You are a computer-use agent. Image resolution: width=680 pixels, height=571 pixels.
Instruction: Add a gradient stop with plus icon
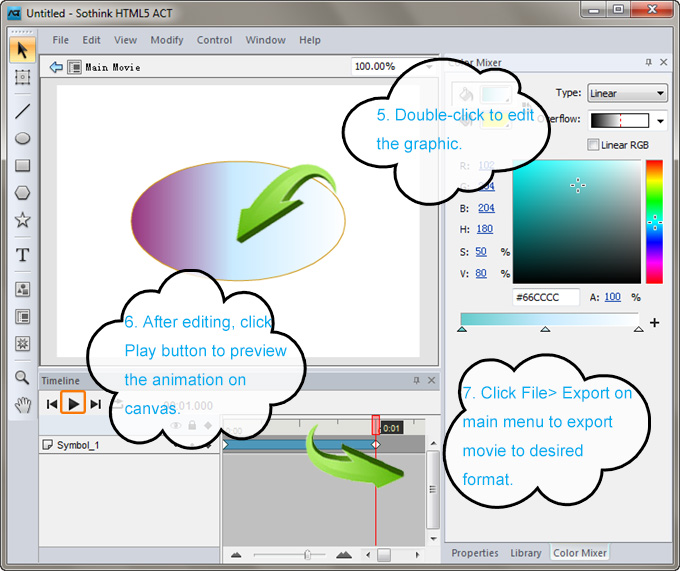pyautogui.click(x=655, y=323)
